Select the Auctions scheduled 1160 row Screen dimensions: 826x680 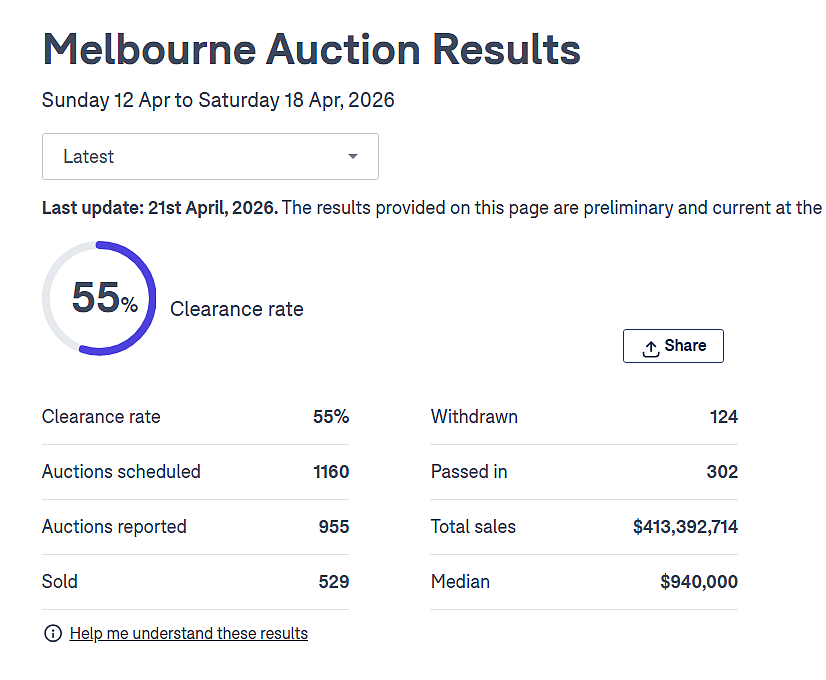click(x=195, y=472)
